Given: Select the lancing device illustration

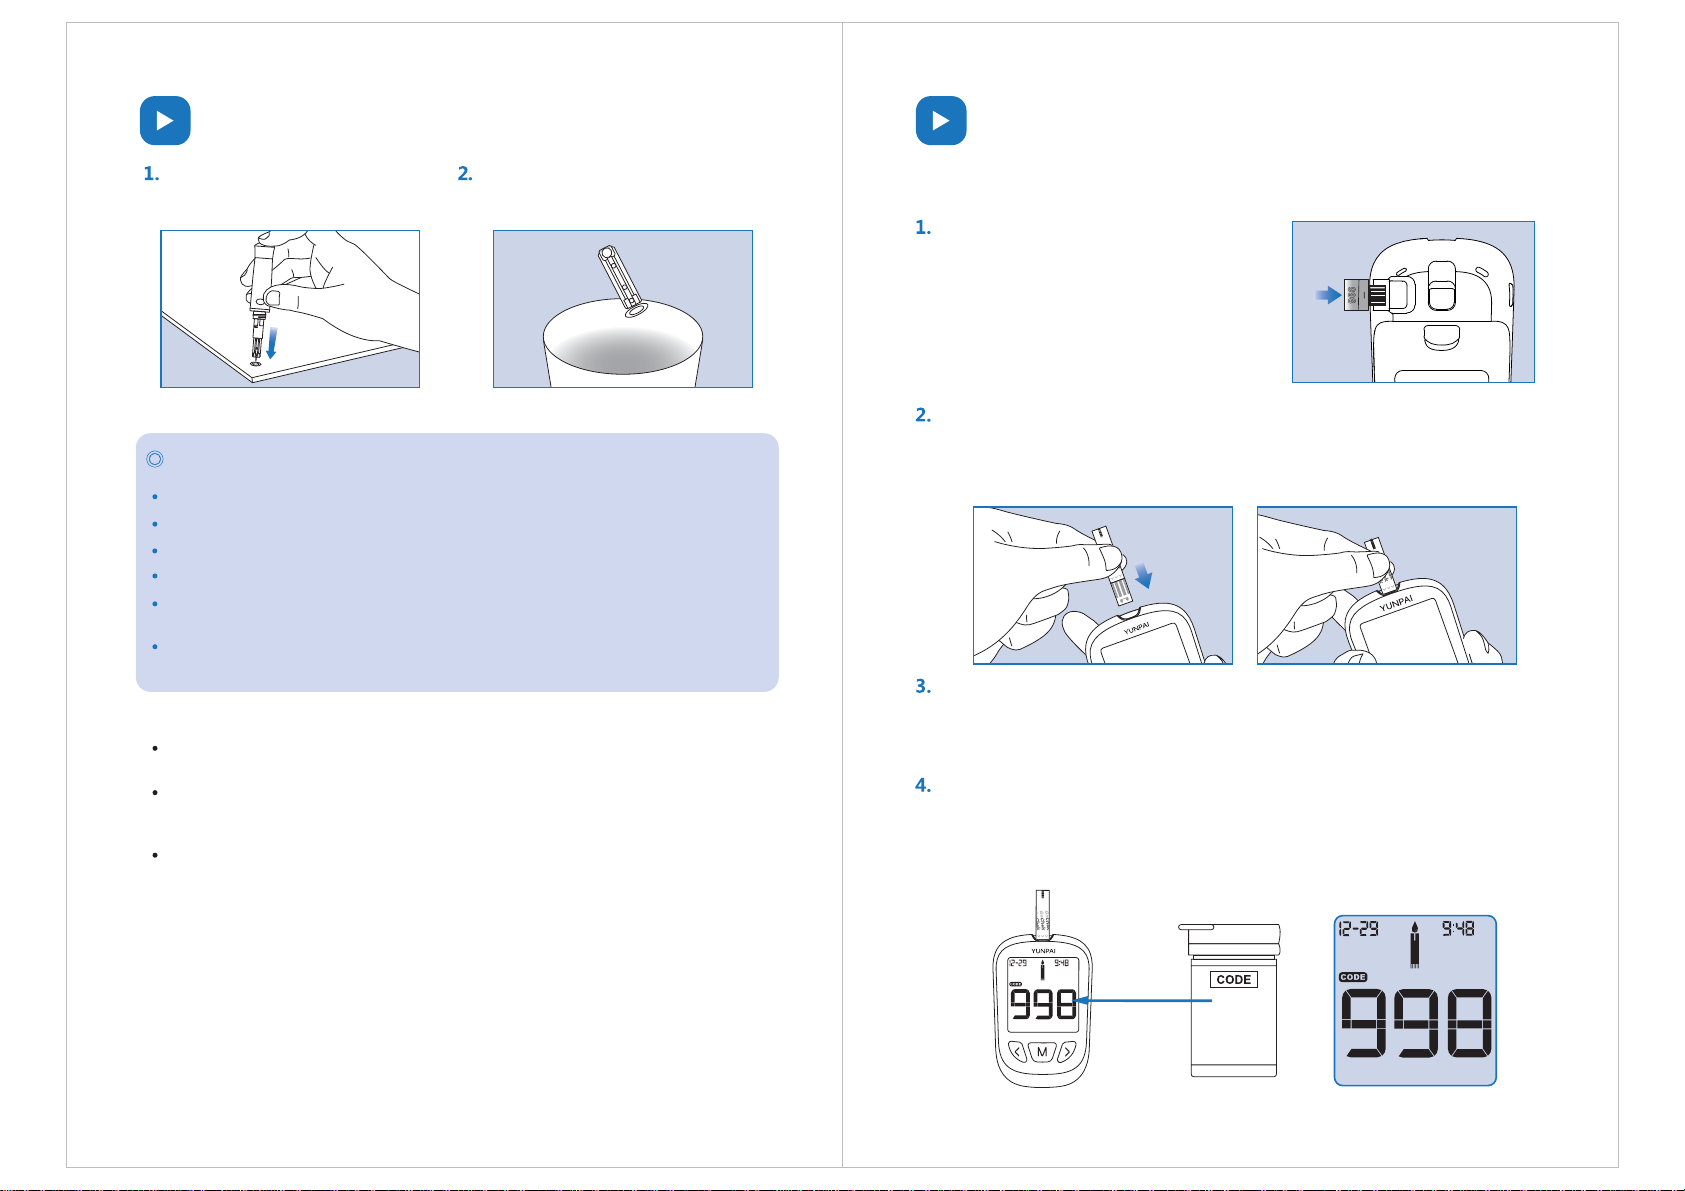Looking at the screenshot, I should tap(290, 309).
